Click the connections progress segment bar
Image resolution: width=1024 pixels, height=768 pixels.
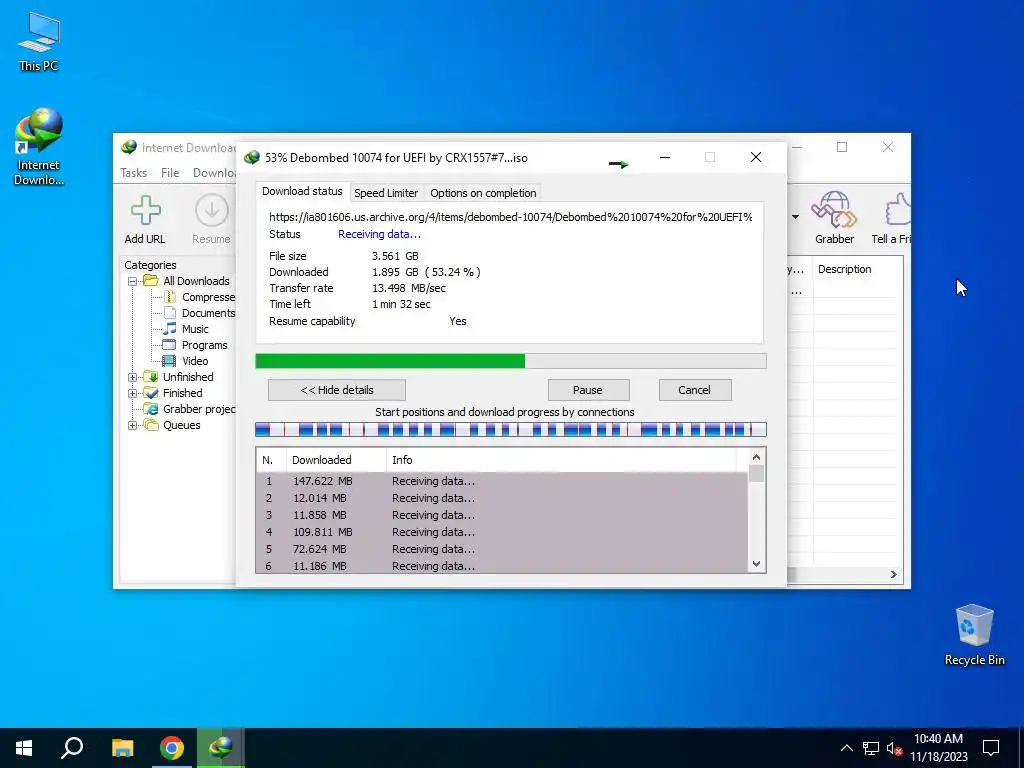511,429
